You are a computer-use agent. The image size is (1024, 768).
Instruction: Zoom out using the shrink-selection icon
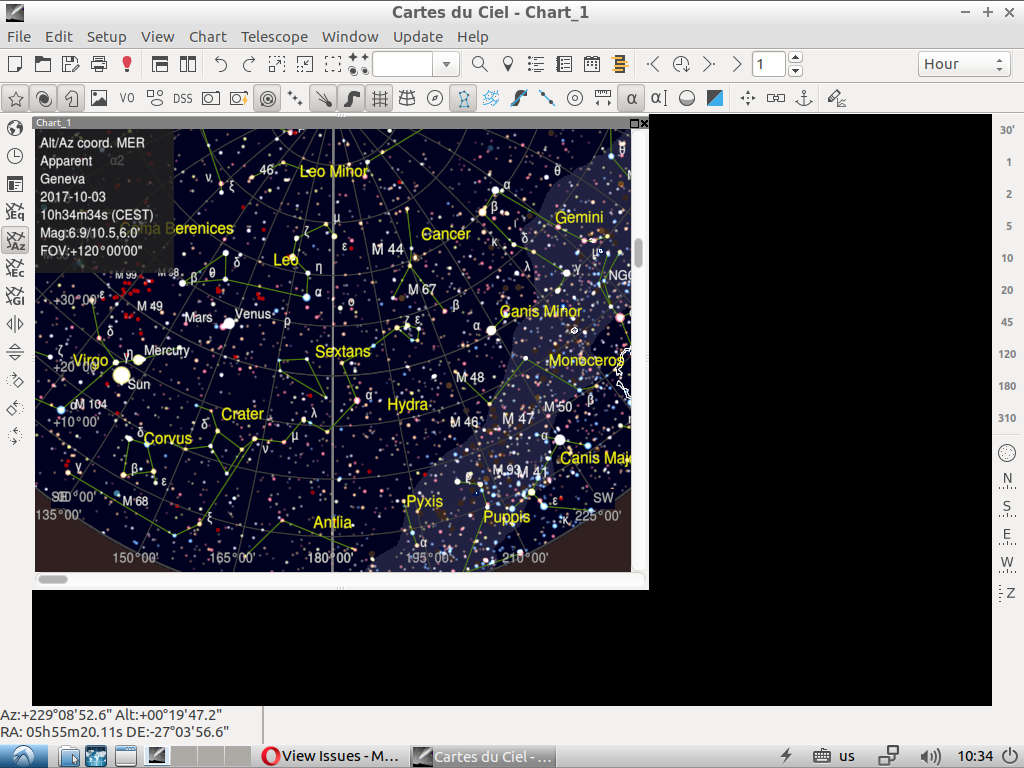(x=305, y=64)
